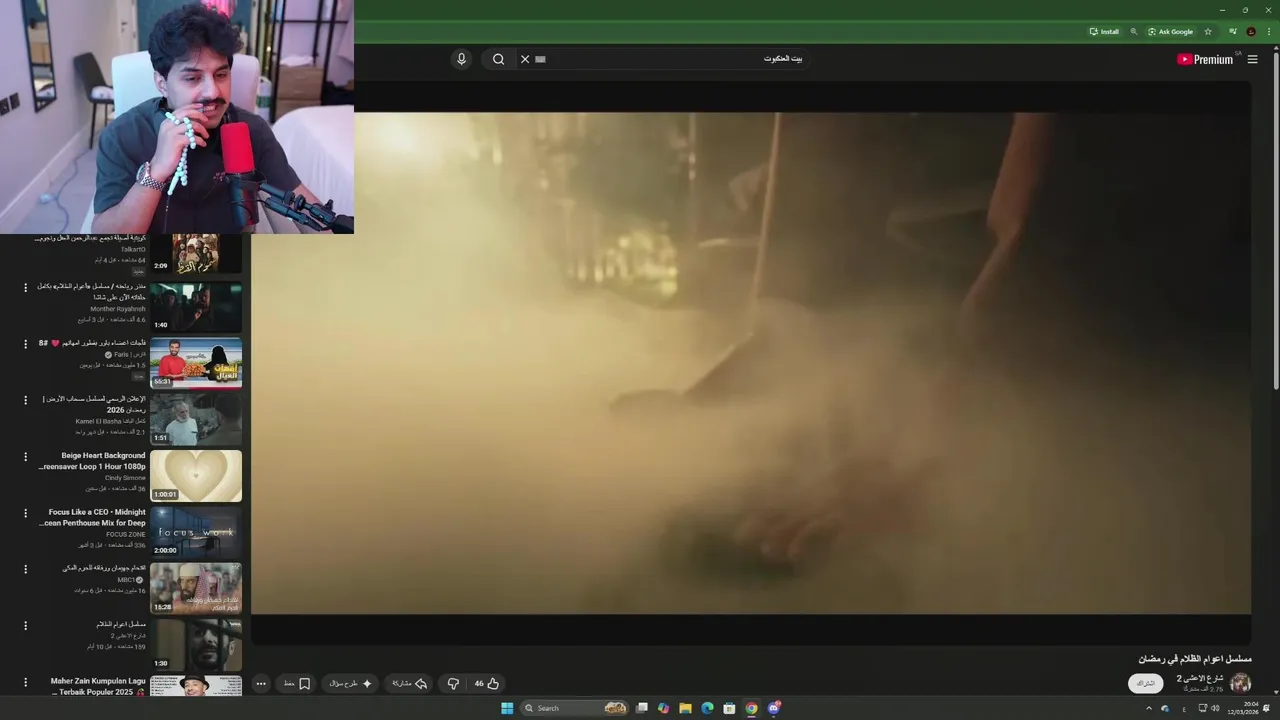
Task: Open Discord from the taskbar
Action: [x=774, y=708]
